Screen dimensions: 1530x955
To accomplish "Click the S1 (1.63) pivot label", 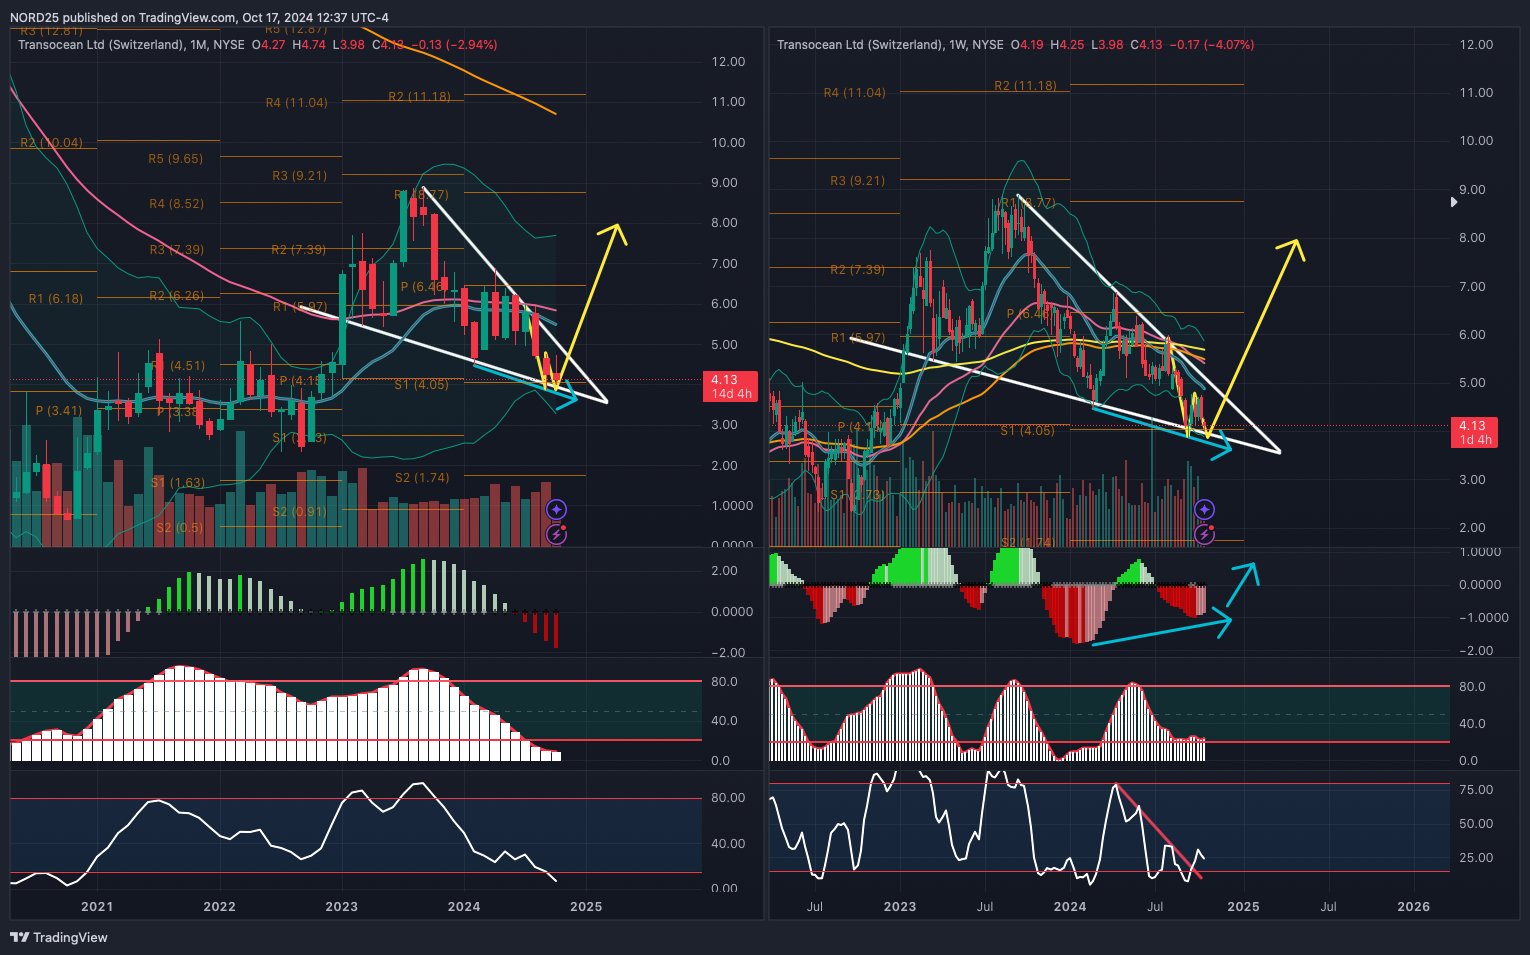I will pyautogui.click(x=178, y=483).
